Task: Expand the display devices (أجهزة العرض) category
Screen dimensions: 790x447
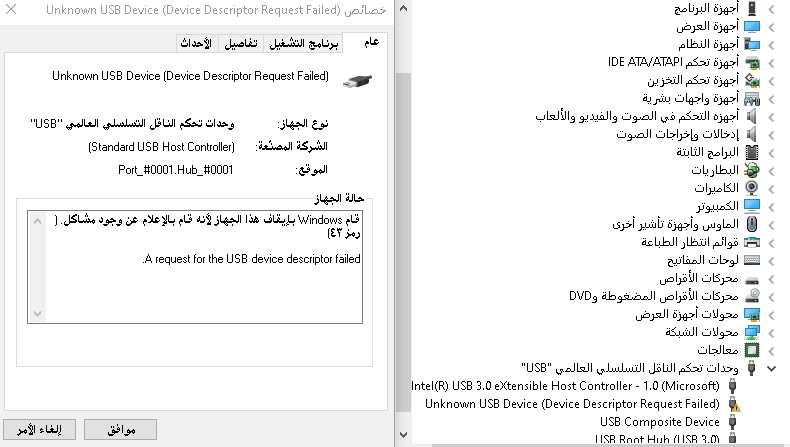Action: (771, 27)
